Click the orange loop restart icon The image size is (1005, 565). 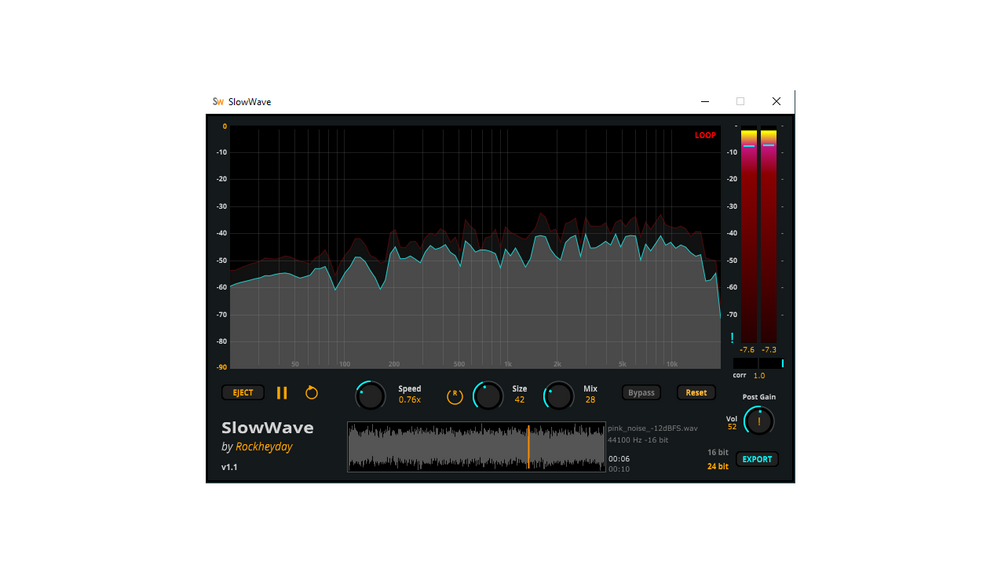tap(311, 393)
